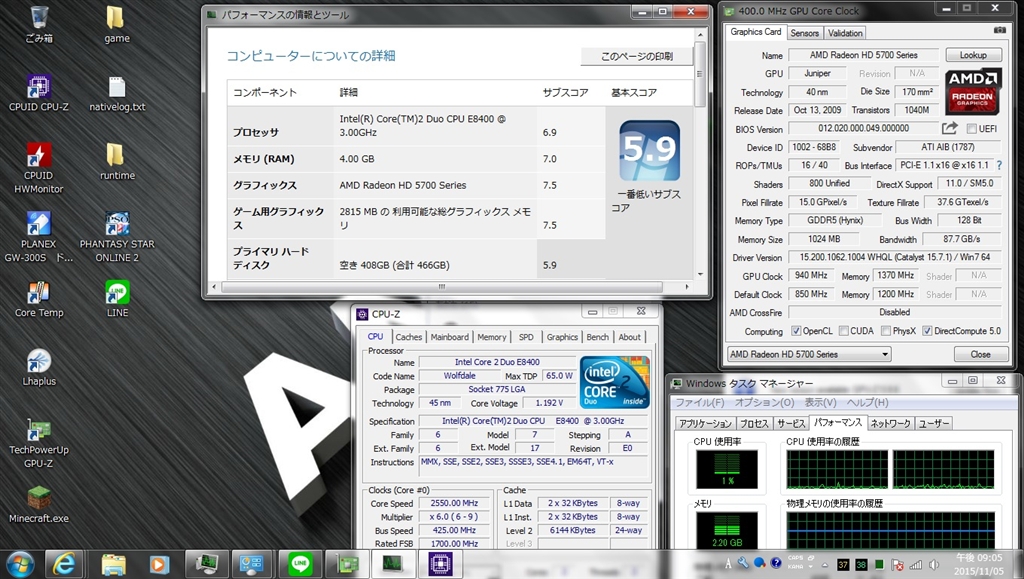Click the LINE icon in taskbar
Screen dimensions: 1024x579
300,563
